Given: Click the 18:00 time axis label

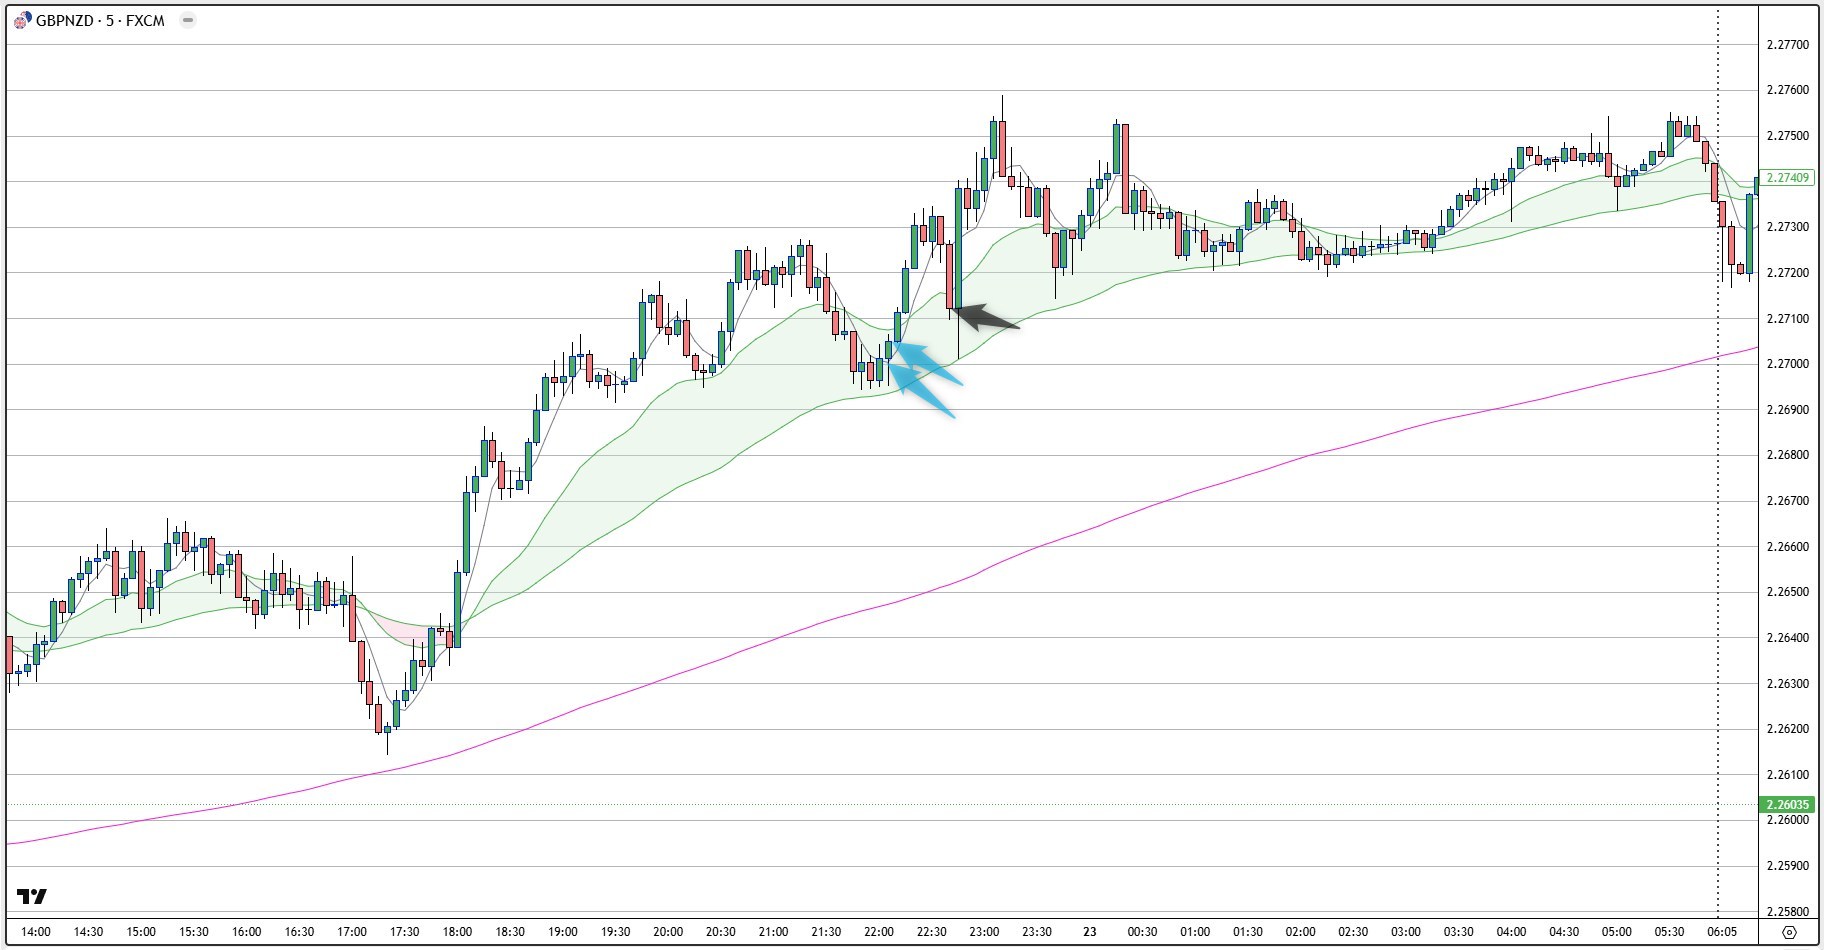Looking at the screenshot, I should [457, 932].
